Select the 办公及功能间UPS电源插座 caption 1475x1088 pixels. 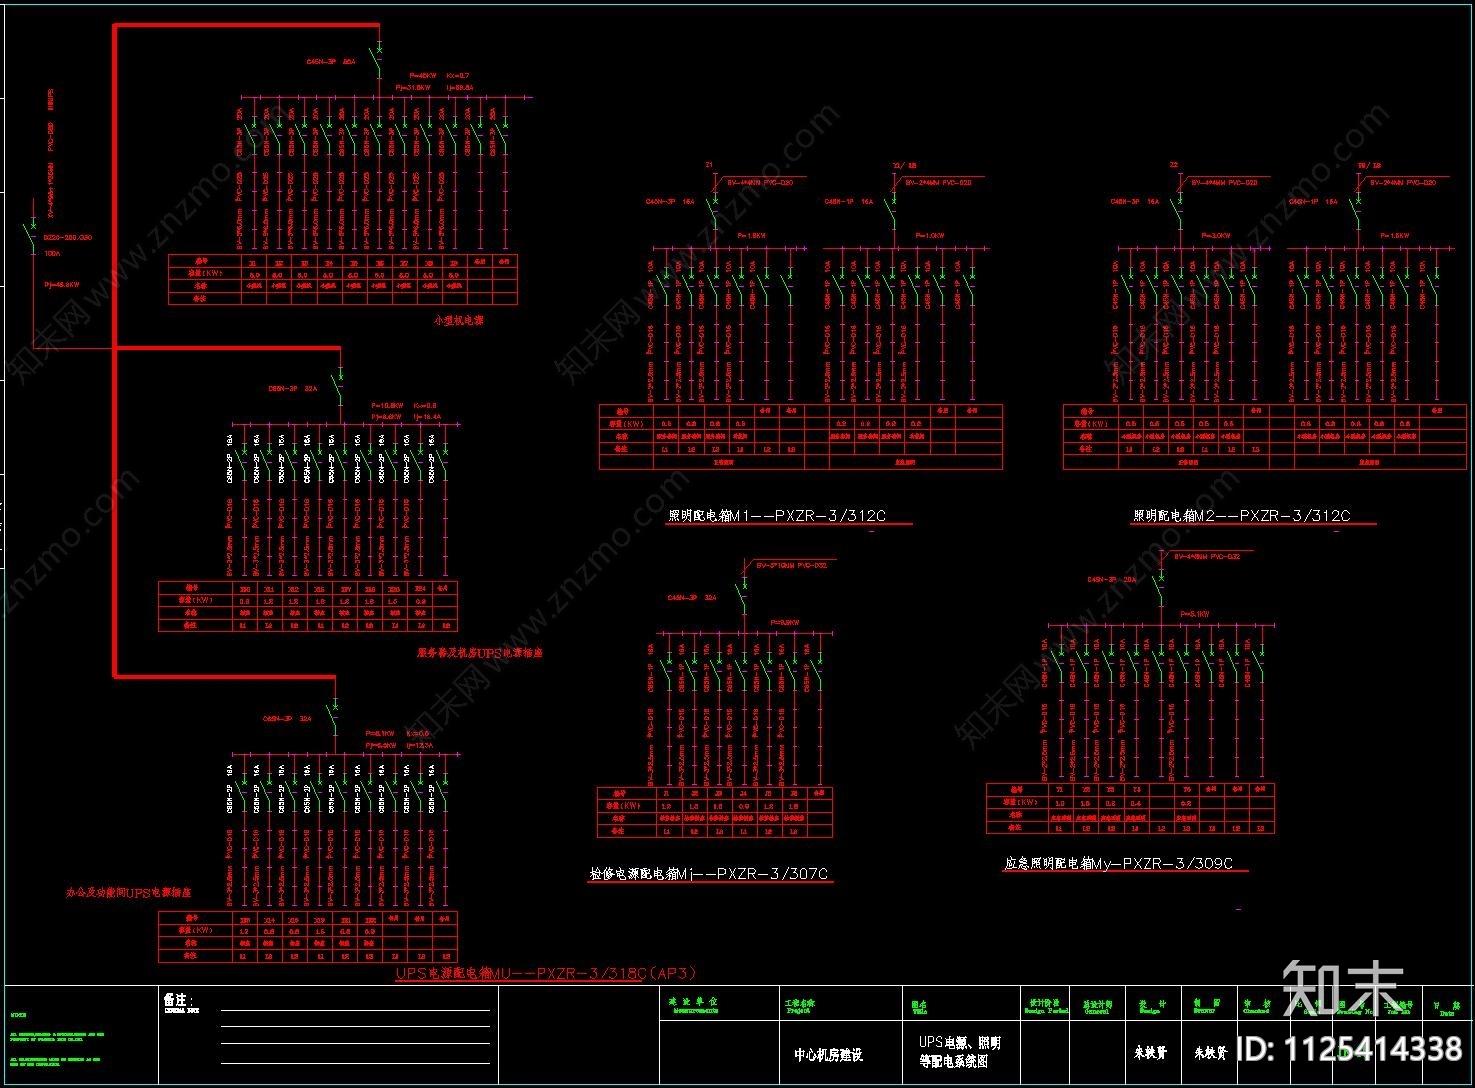pyautogui.click(x=128, y=892)
